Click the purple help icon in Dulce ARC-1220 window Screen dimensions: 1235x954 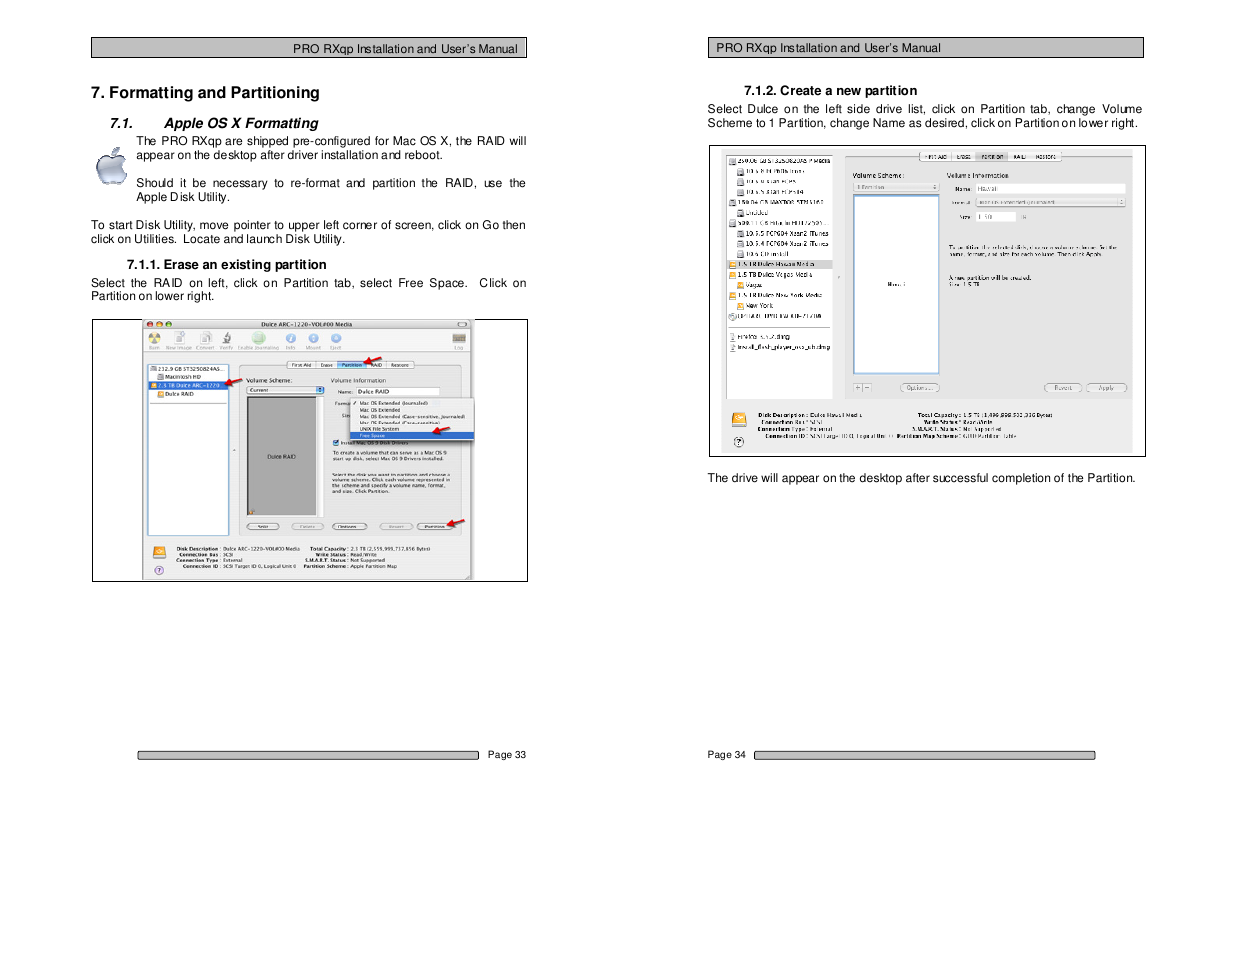159,570
